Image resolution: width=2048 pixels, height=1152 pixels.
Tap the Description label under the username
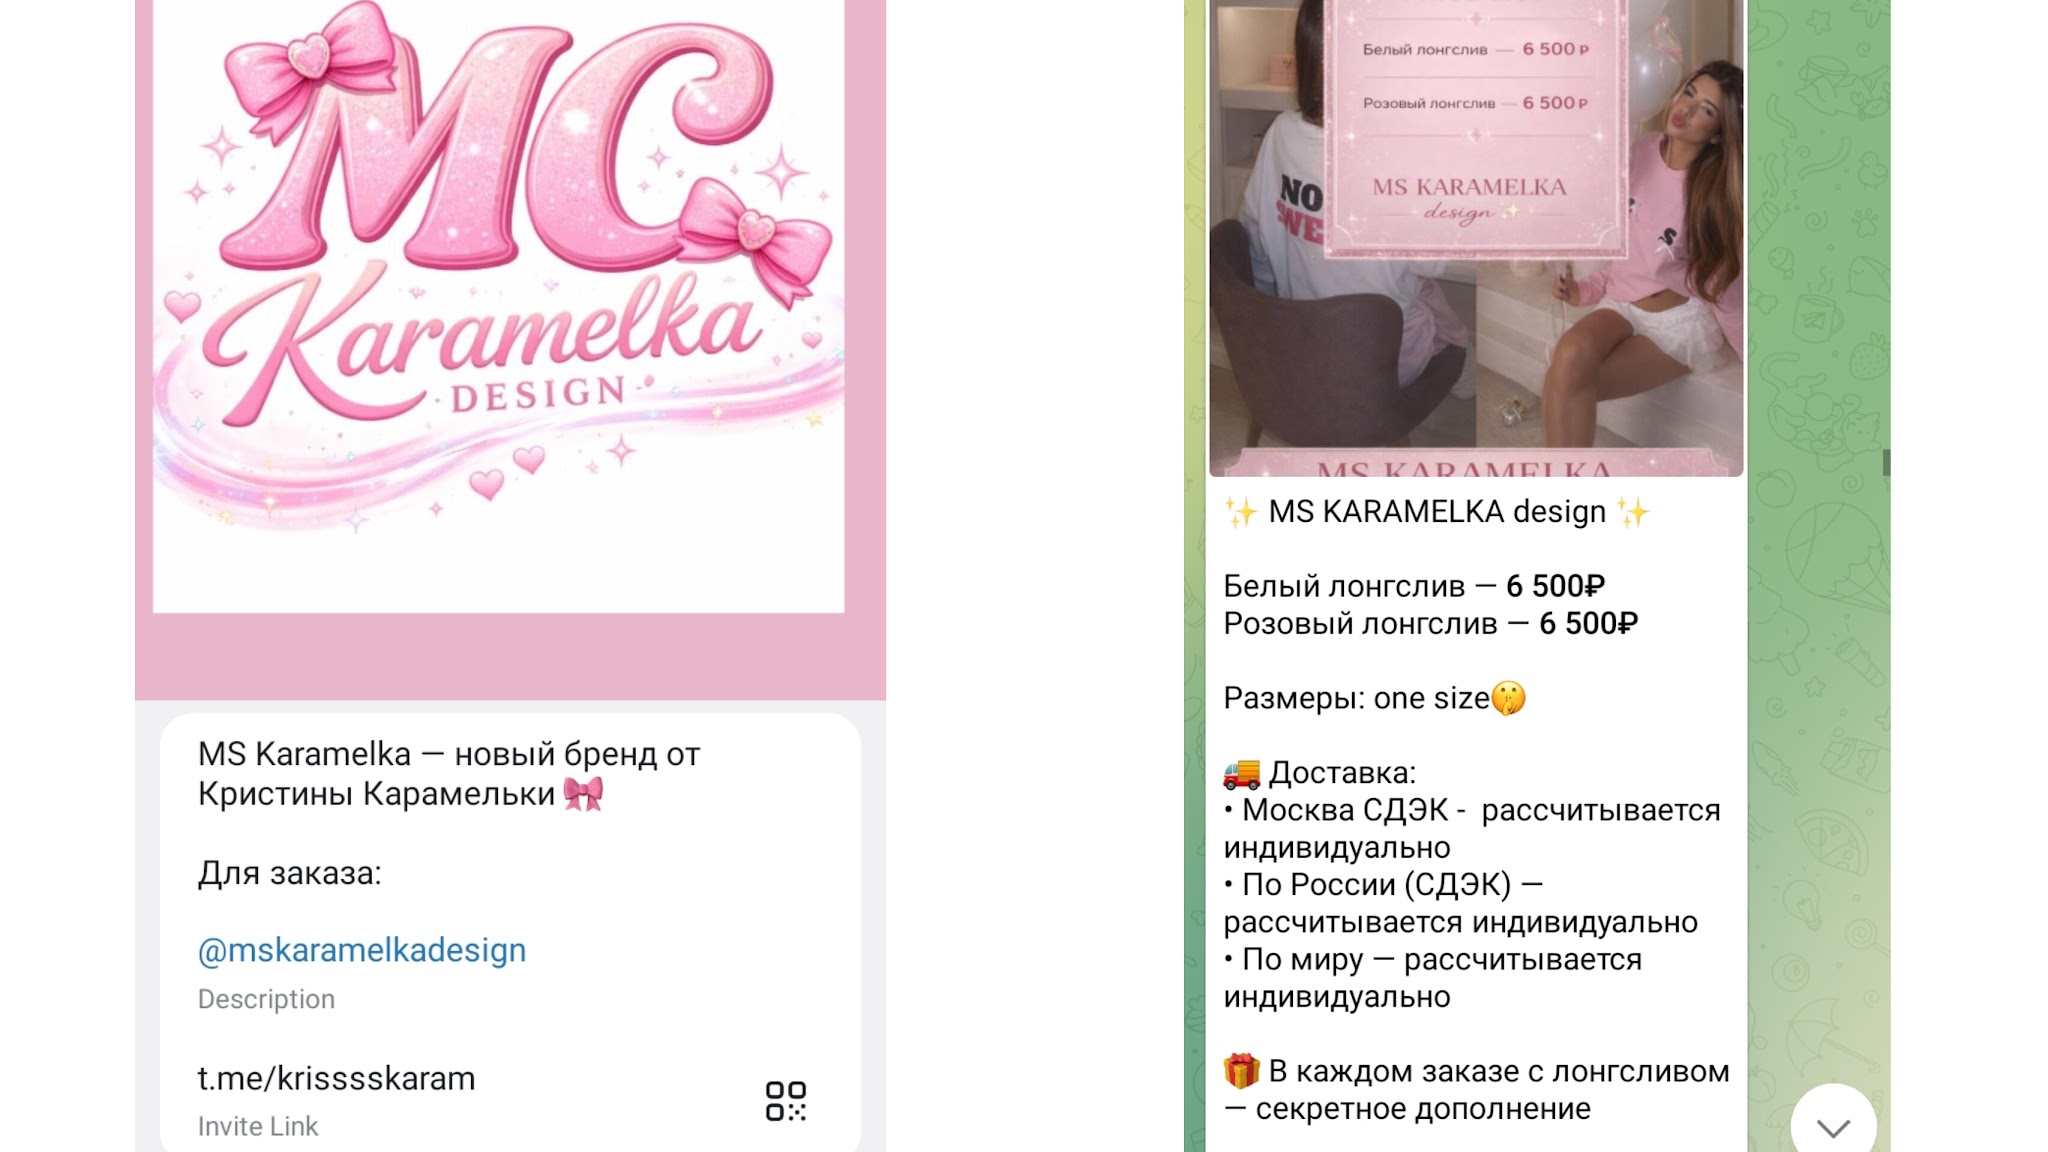pos(266,999)
